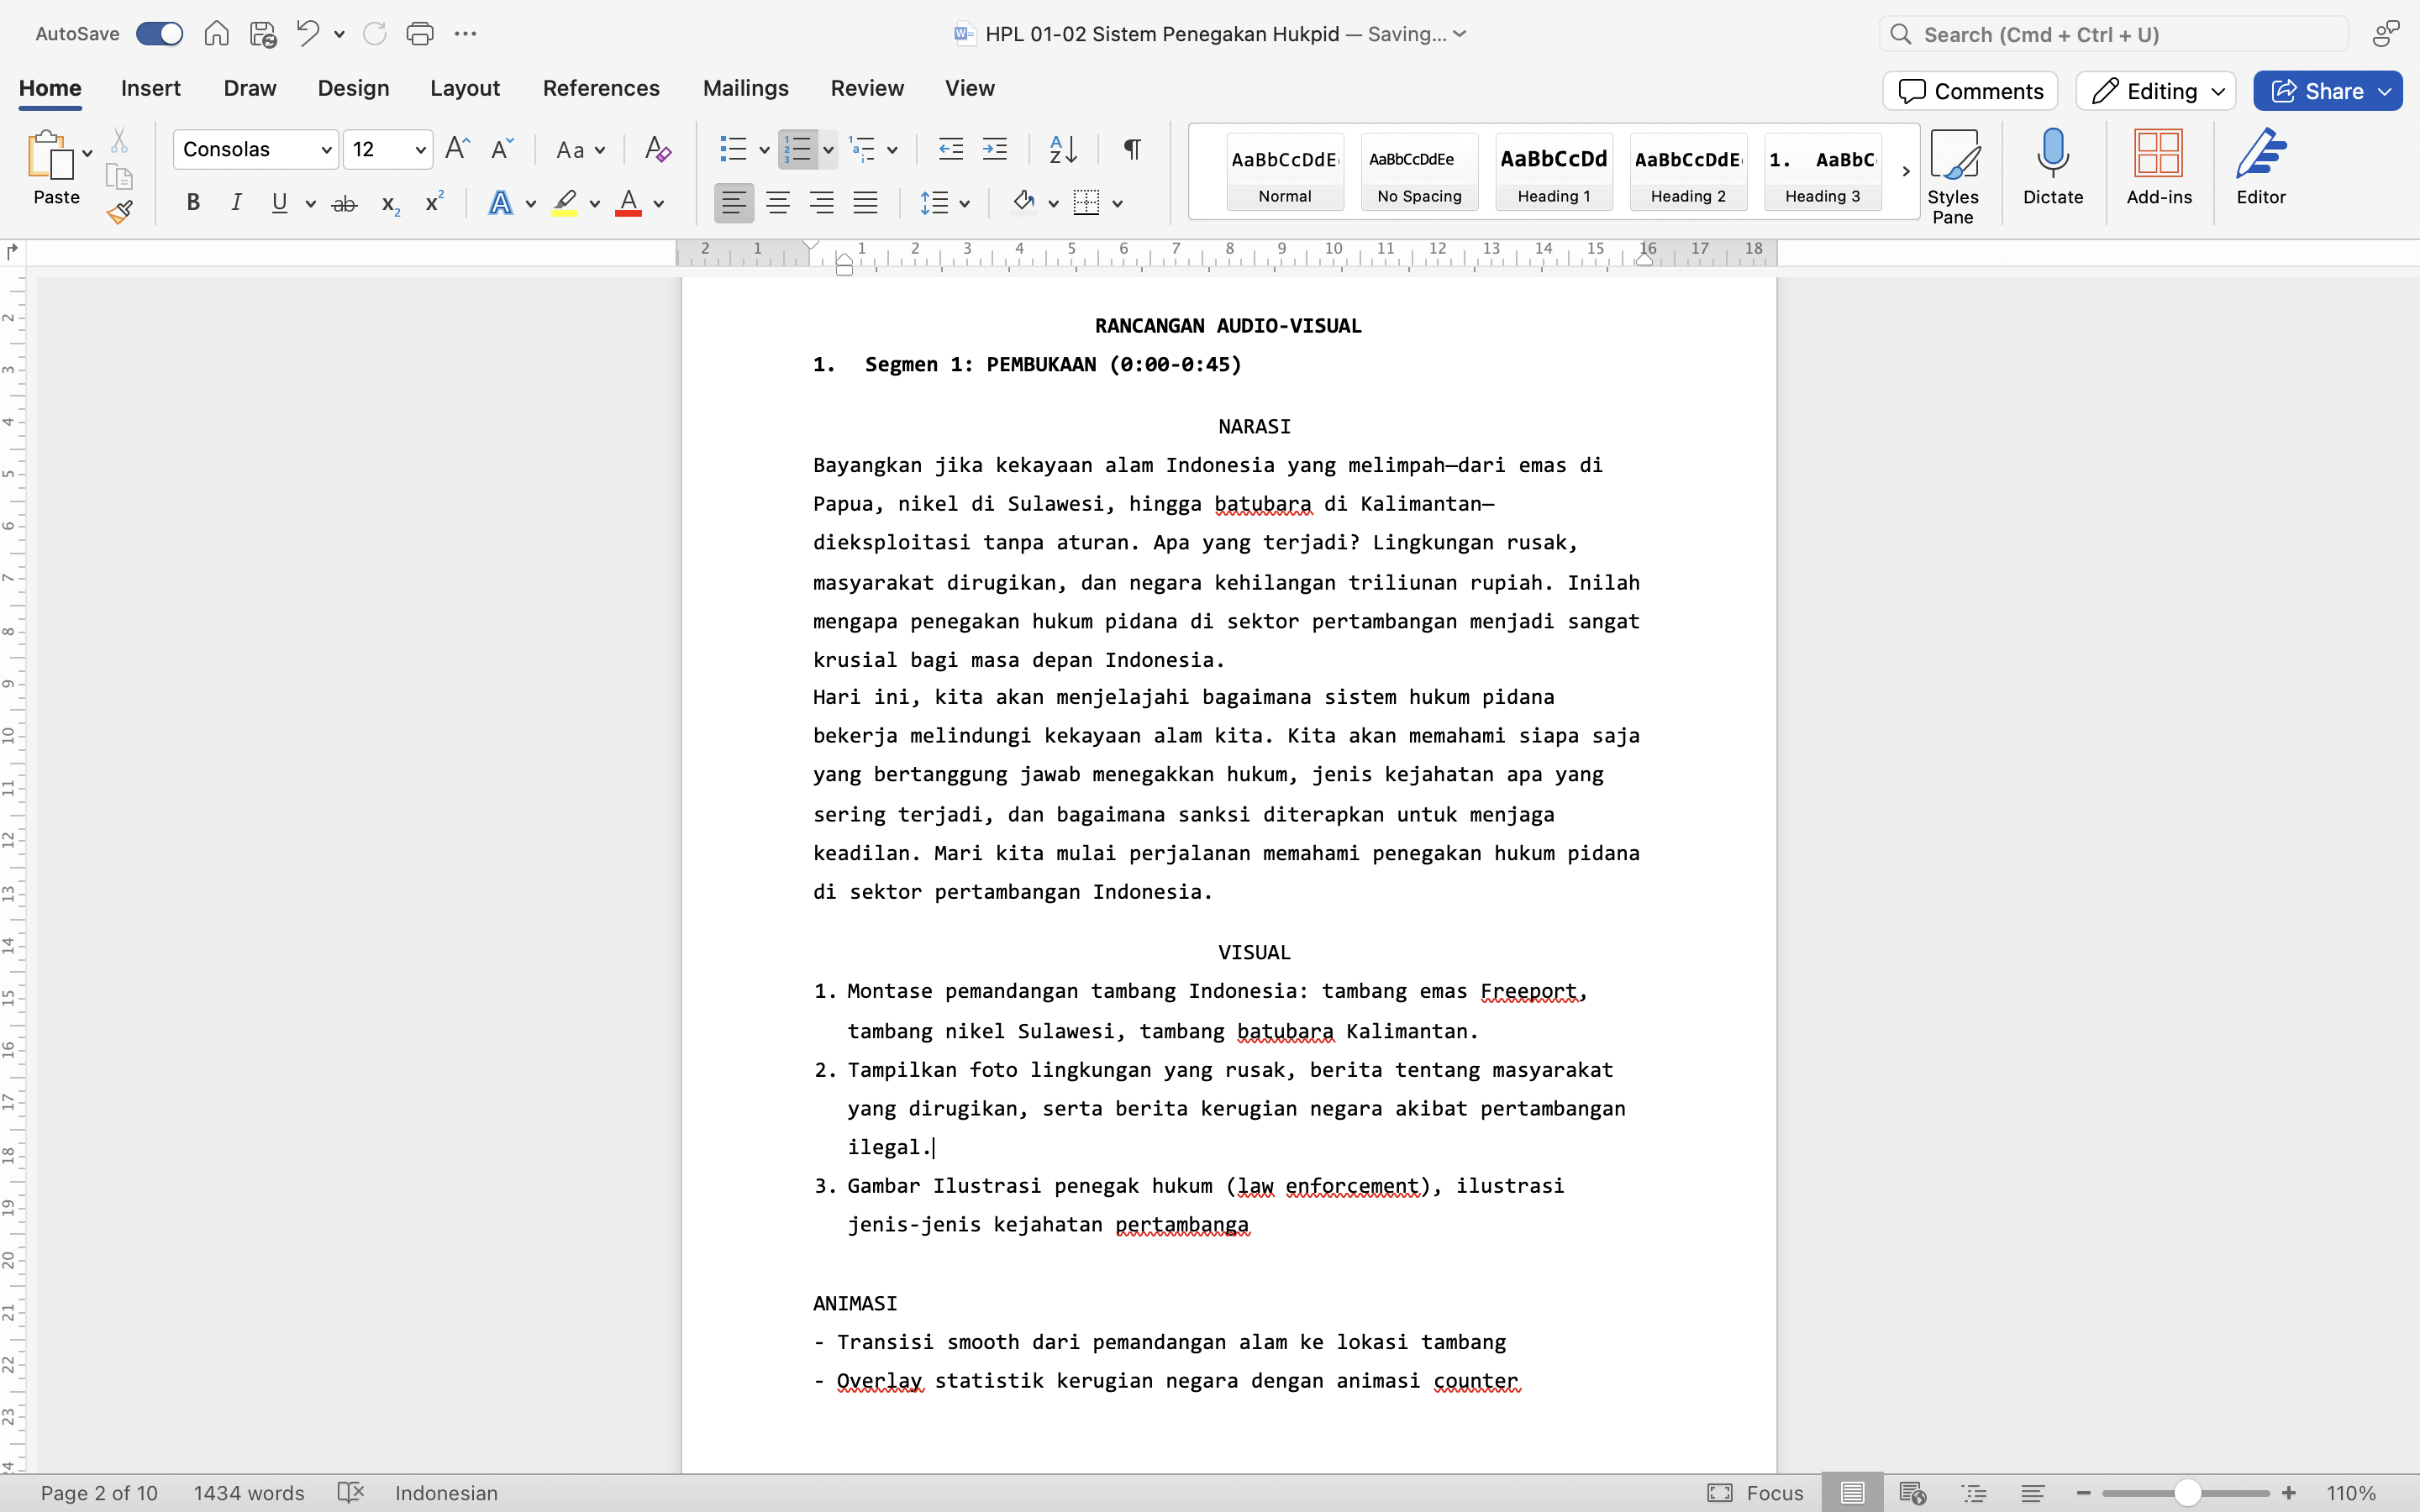Viewport: 2420px width, 1512px height.
Task: Apply Justify text alignment
Action: pos(865,204)
